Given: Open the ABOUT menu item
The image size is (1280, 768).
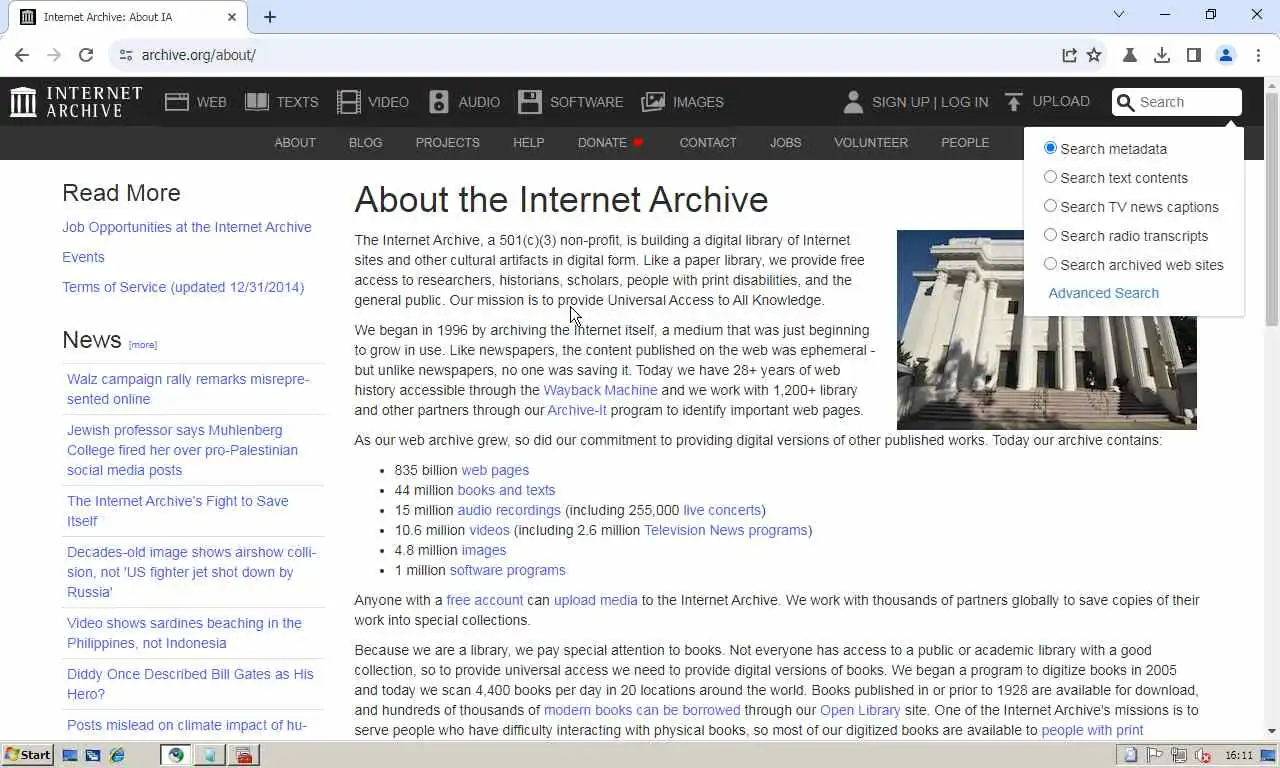Looking at the screenshot, I should click(x=295, y=143).
